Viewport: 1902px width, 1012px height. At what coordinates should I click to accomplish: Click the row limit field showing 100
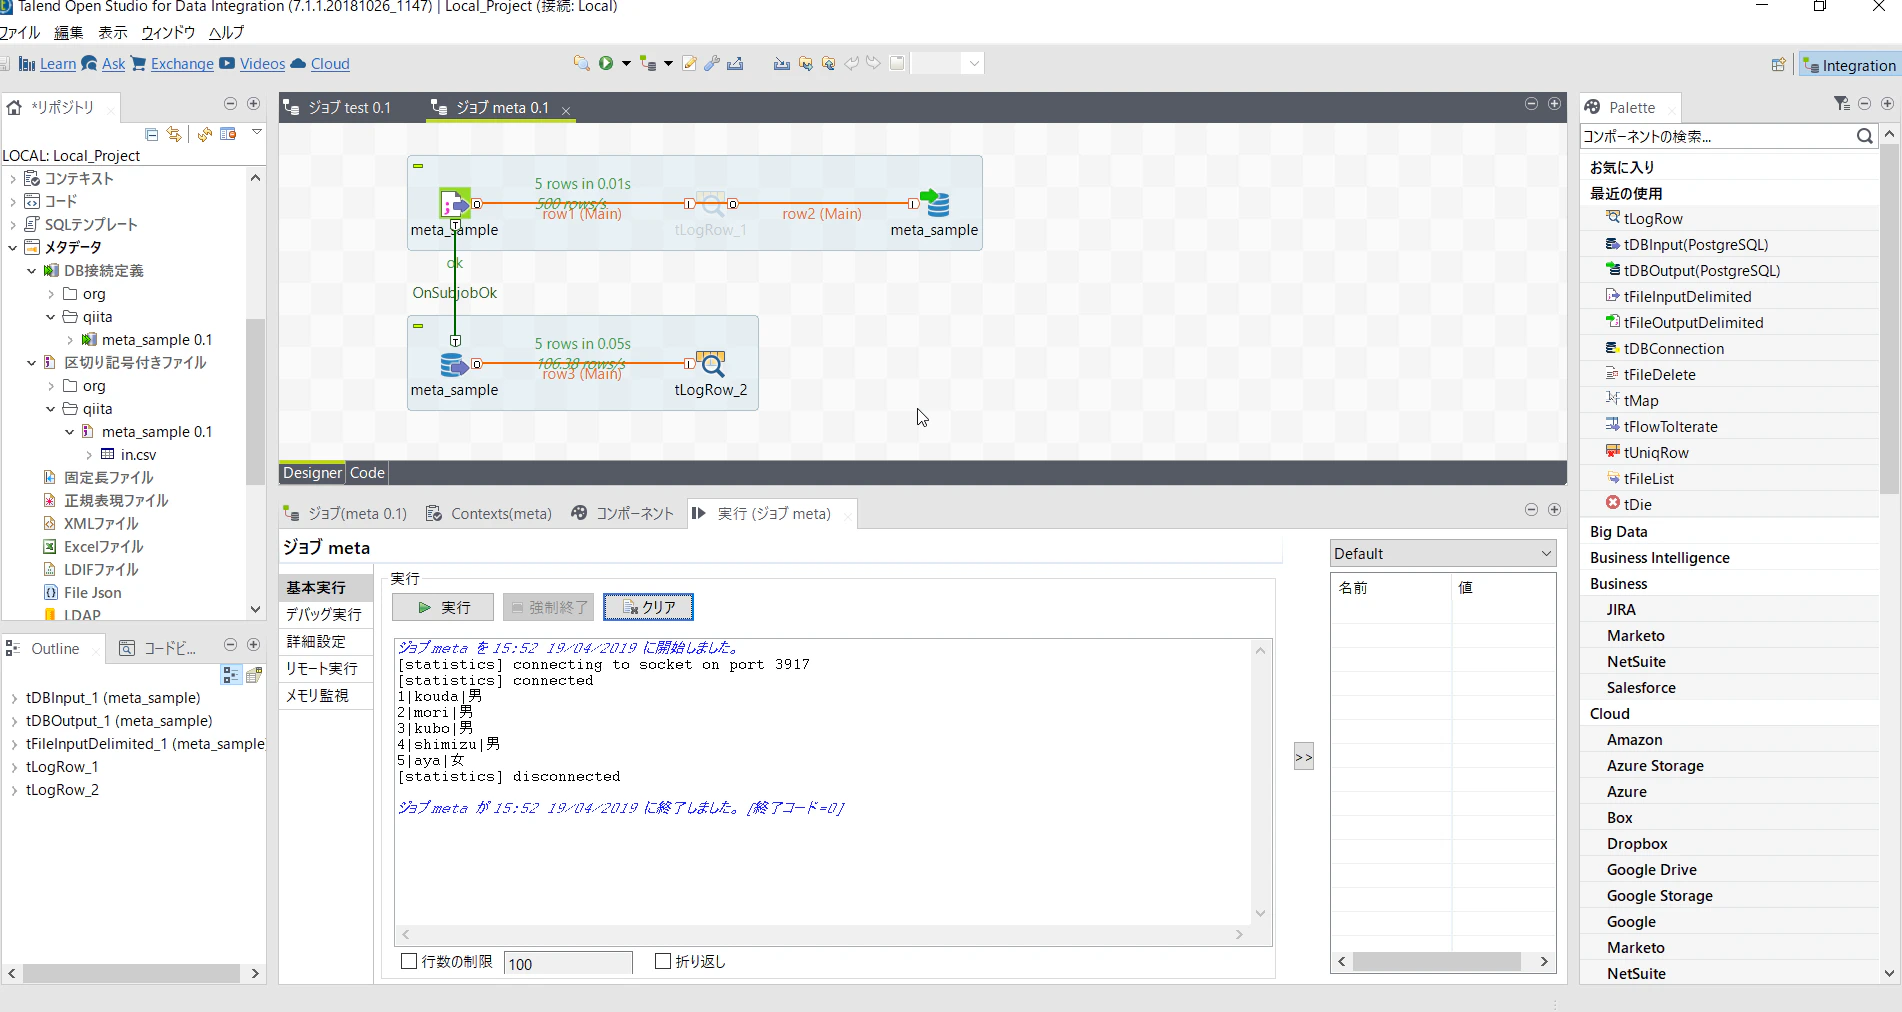click(568, 963)
